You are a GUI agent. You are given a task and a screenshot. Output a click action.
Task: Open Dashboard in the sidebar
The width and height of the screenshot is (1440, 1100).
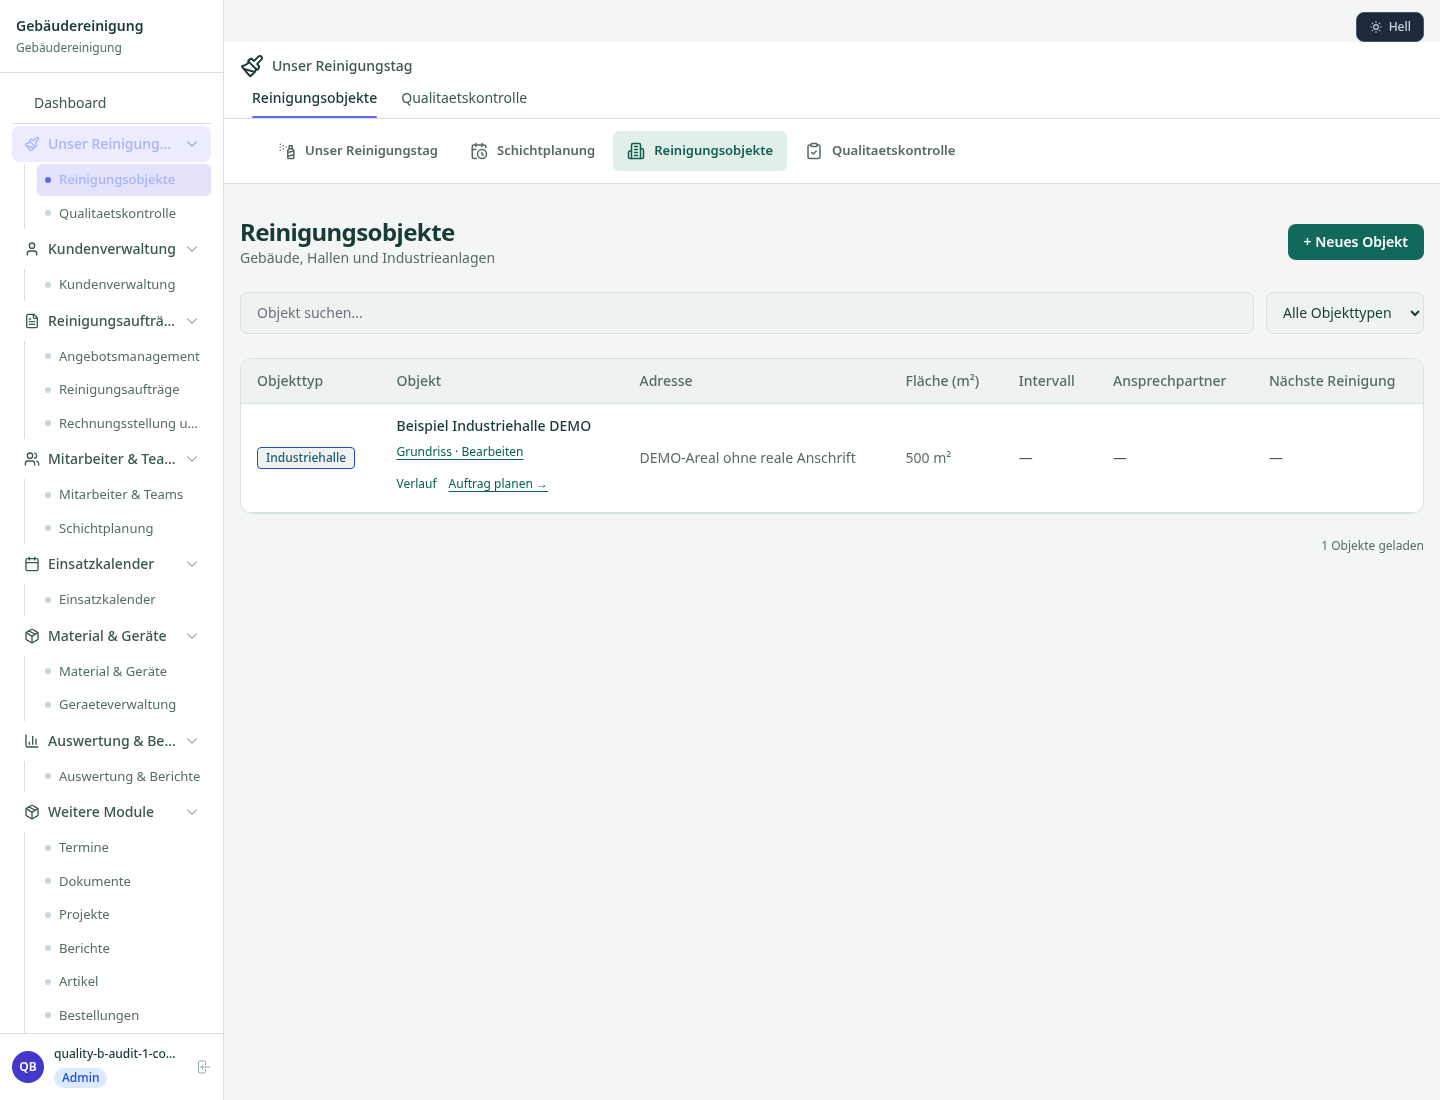coord(112,103)
